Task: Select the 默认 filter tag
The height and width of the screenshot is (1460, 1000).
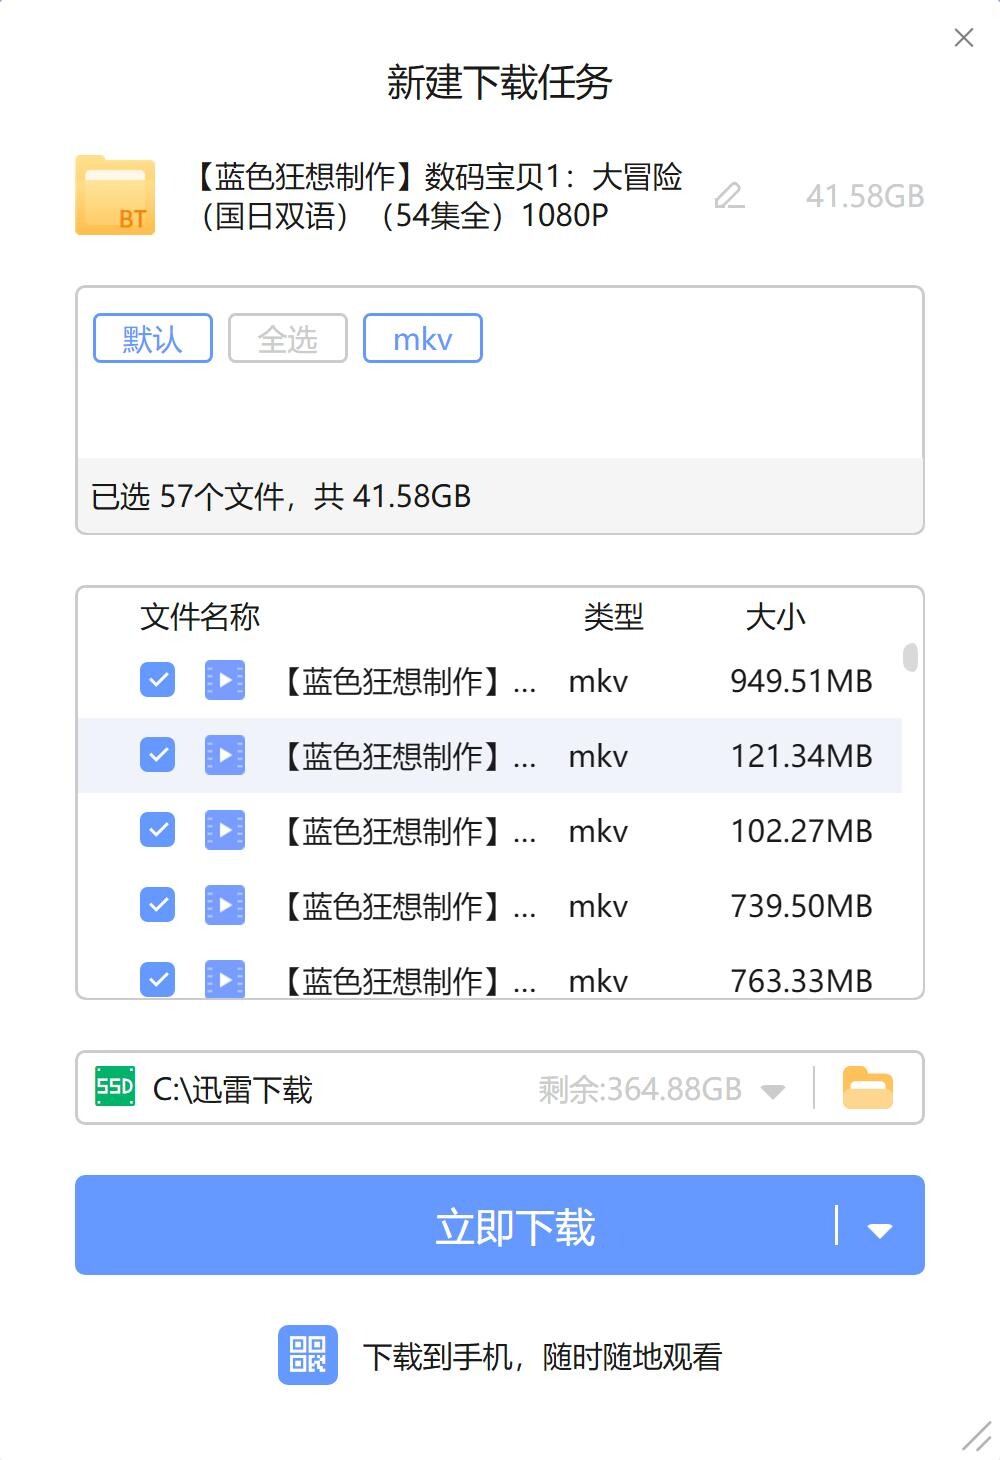Action: pyautogui.click(x=153, y=339)
